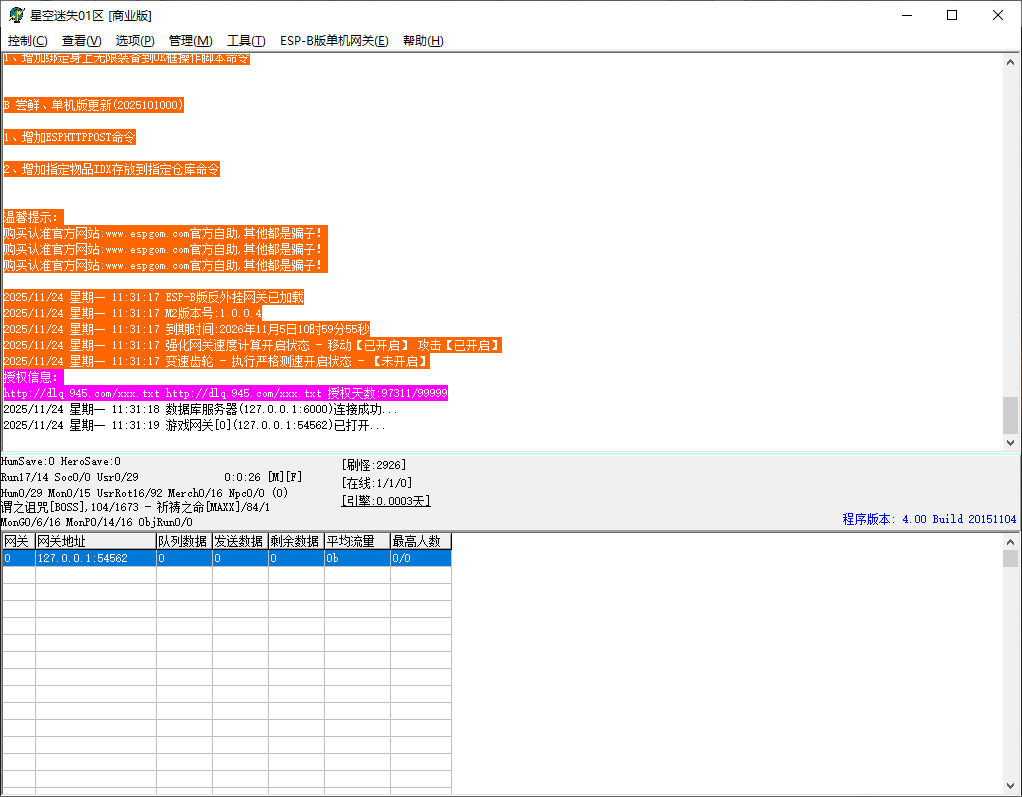
Task: Click the log panel scrollbar thumb
Action: [x=1010, y=415]
